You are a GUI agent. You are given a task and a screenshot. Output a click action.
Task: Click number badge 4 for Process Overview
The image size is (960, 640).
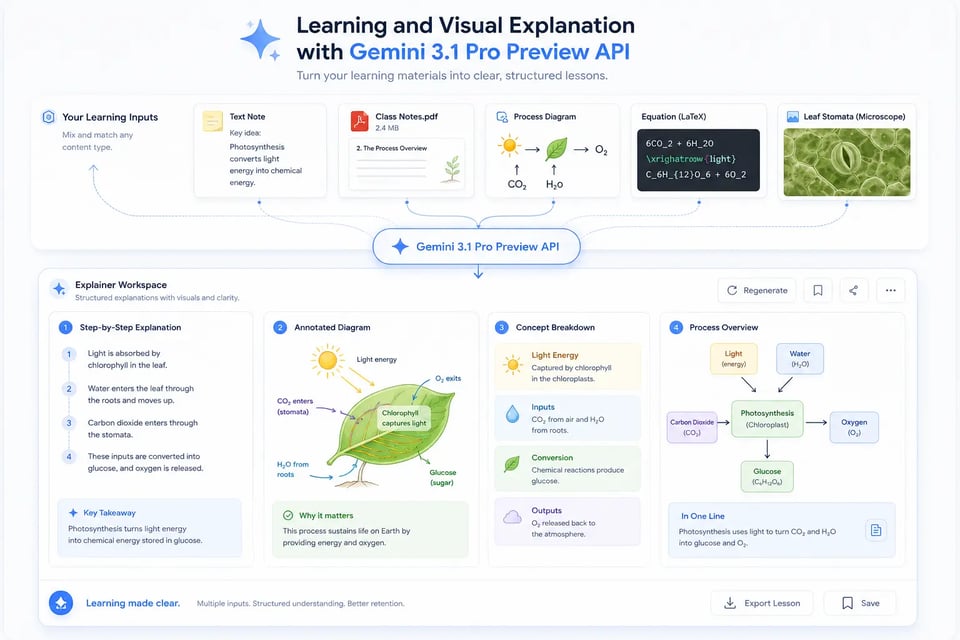coord(676,328)
